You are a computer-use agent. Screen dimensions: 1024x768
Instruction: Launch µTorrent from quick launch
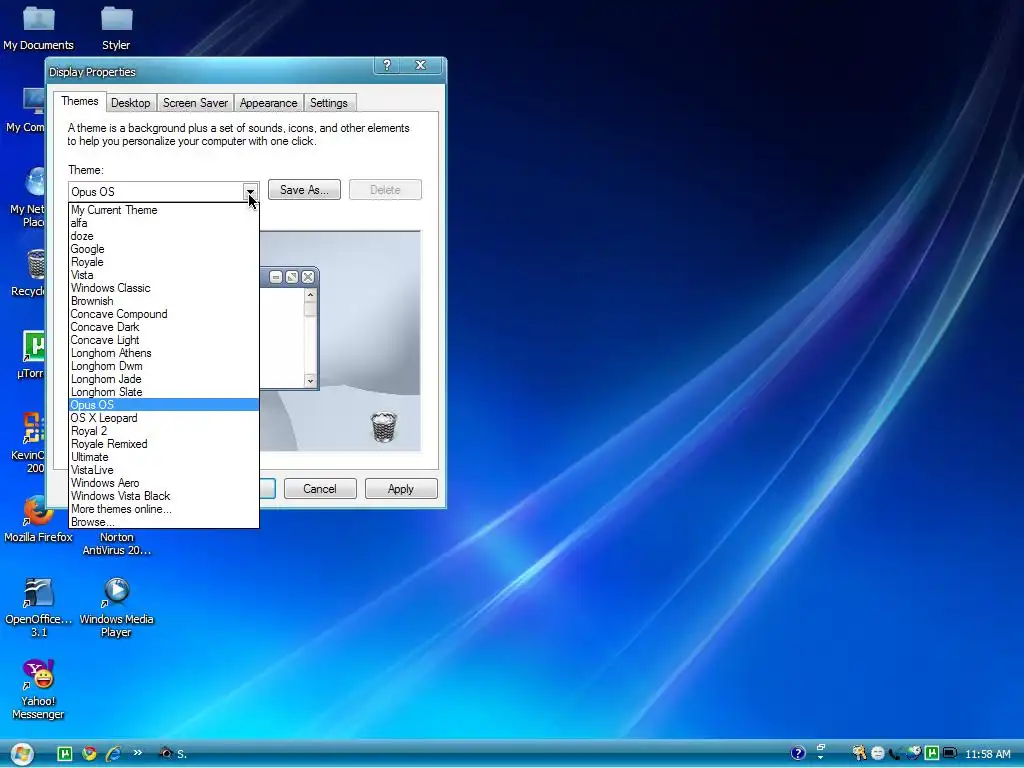pyautogui.click(x=65, y=754)
